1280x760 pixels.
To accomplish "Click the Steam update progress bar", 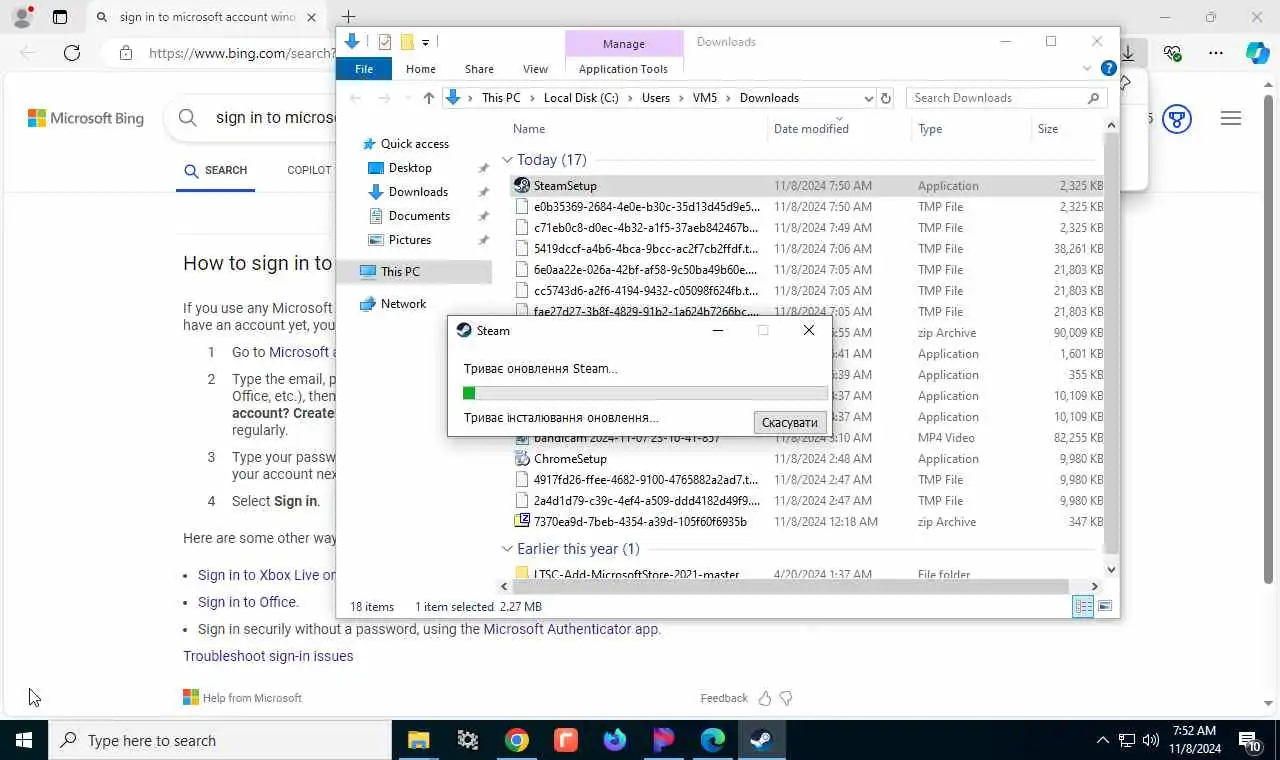I will [x=645, y=393].
